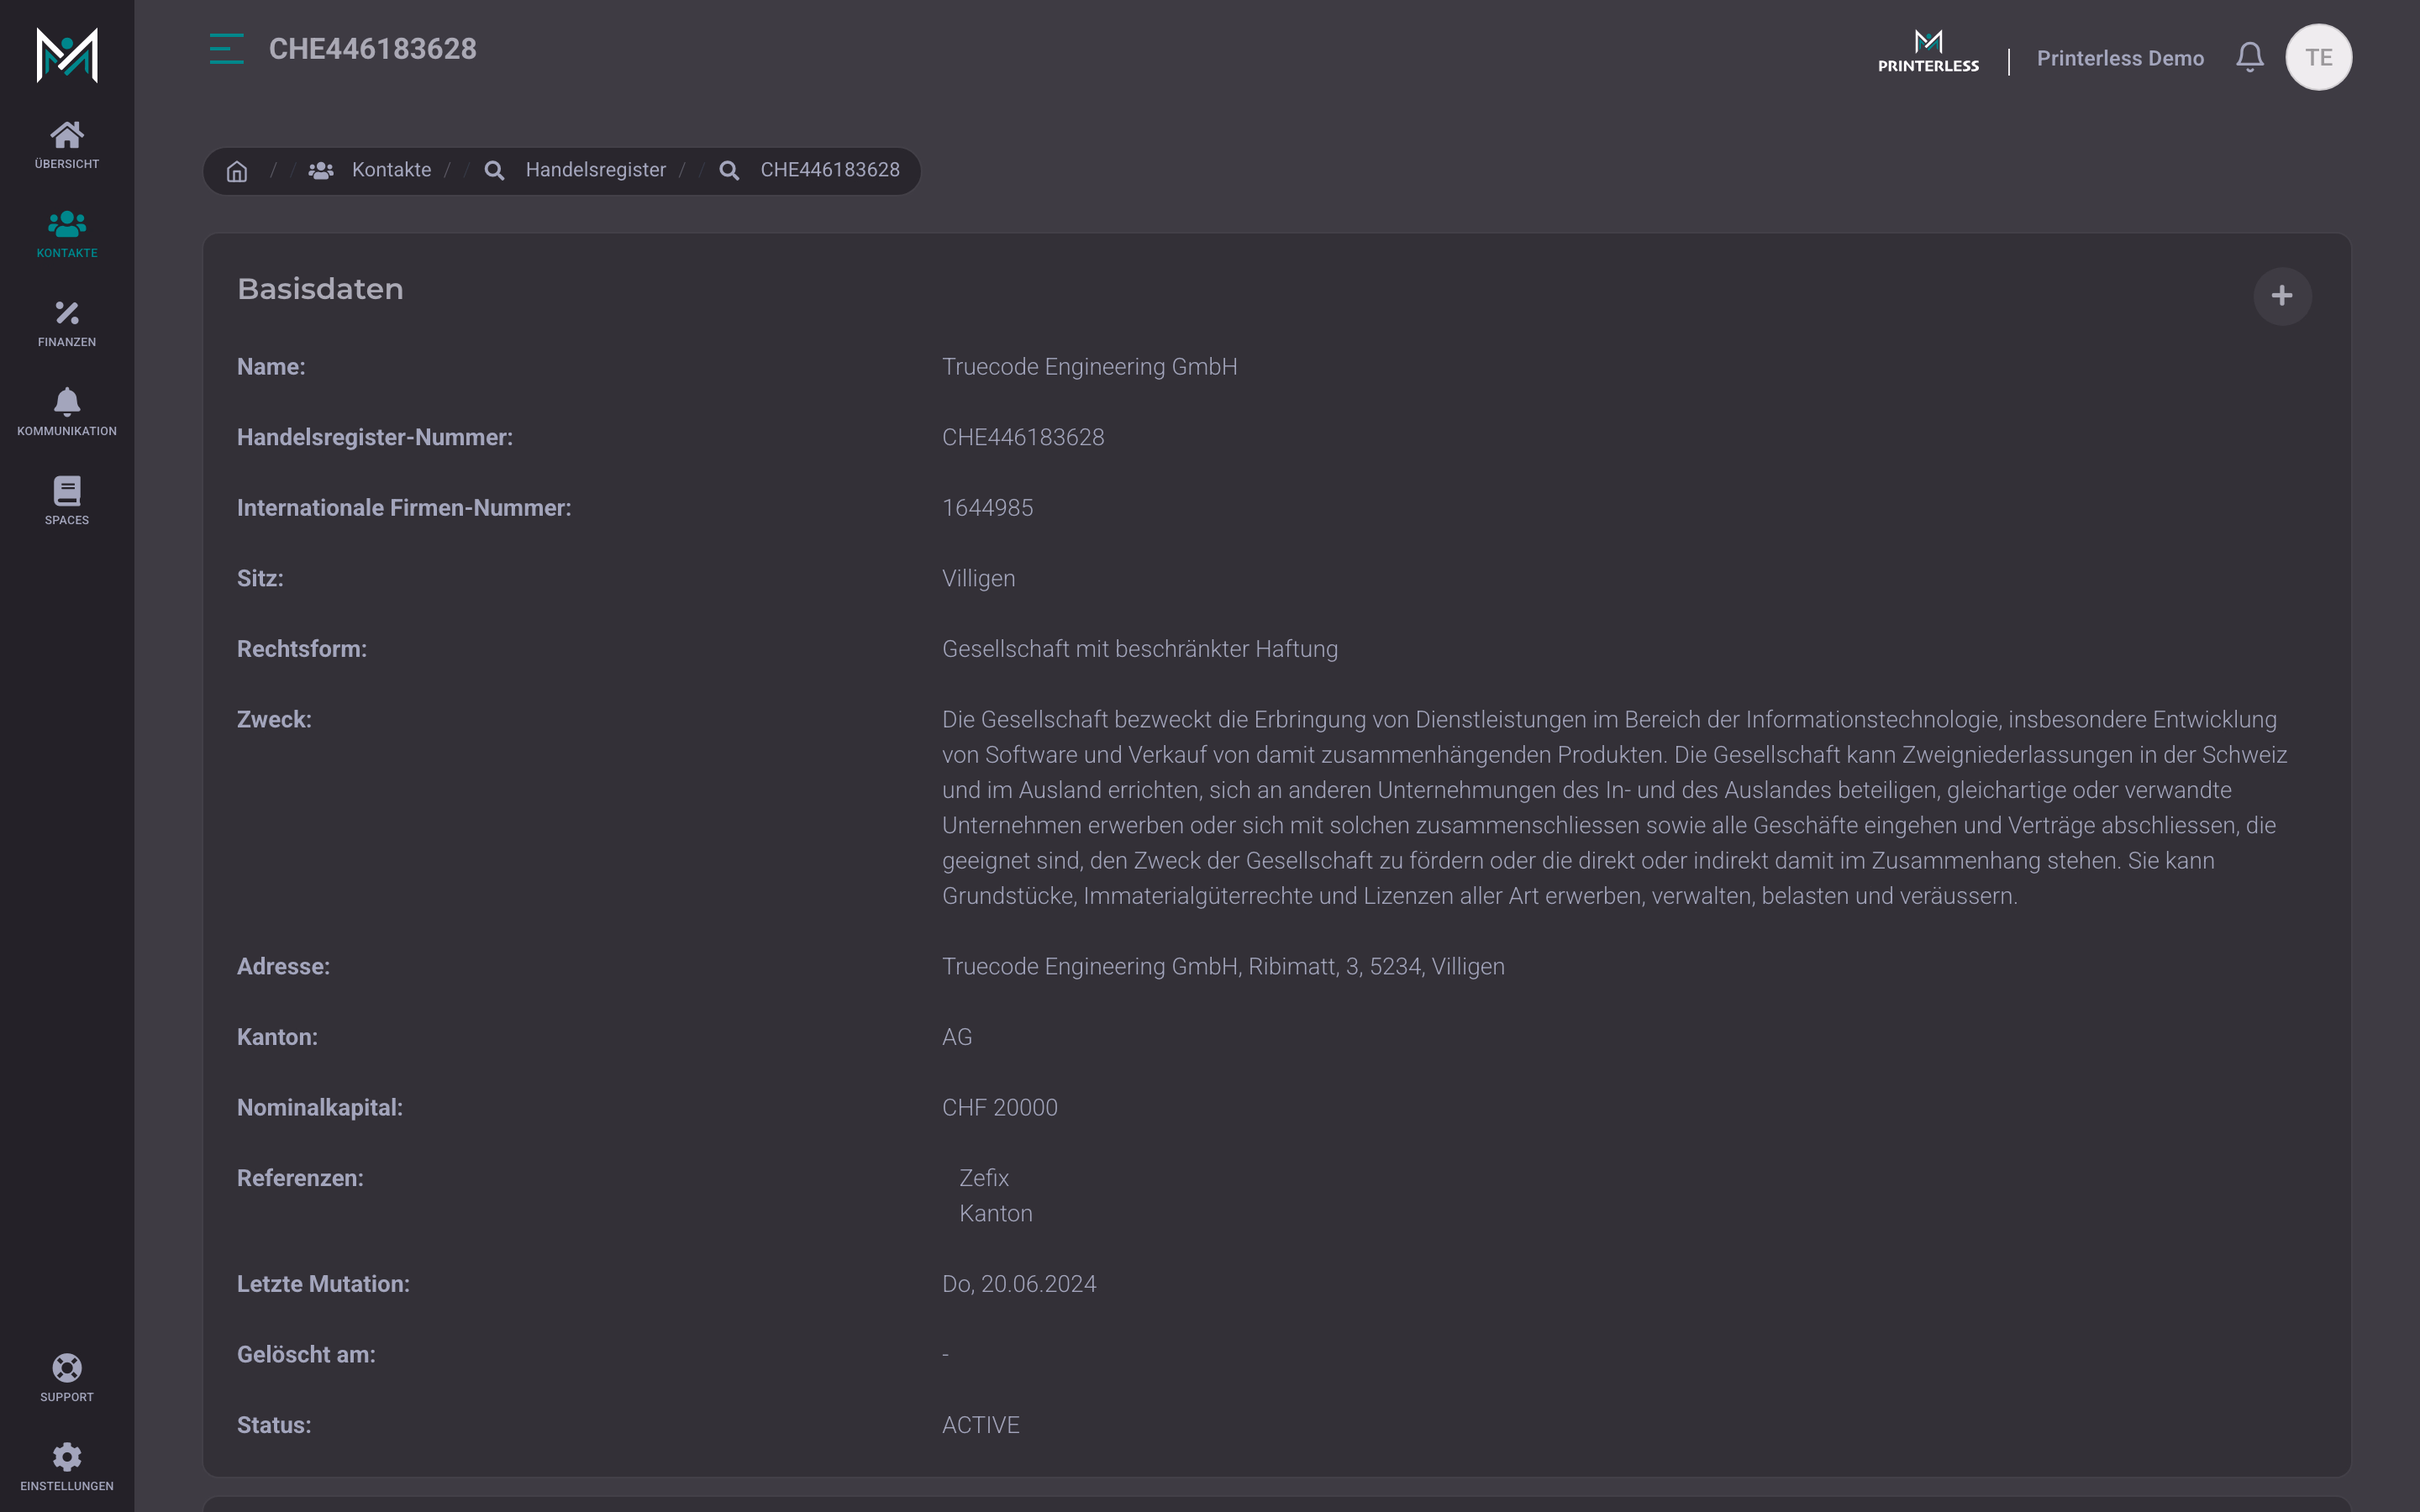Screen dimensions: 2420x1512
Task: Click the Printerless logo in header
Action: coord(1928,52)
